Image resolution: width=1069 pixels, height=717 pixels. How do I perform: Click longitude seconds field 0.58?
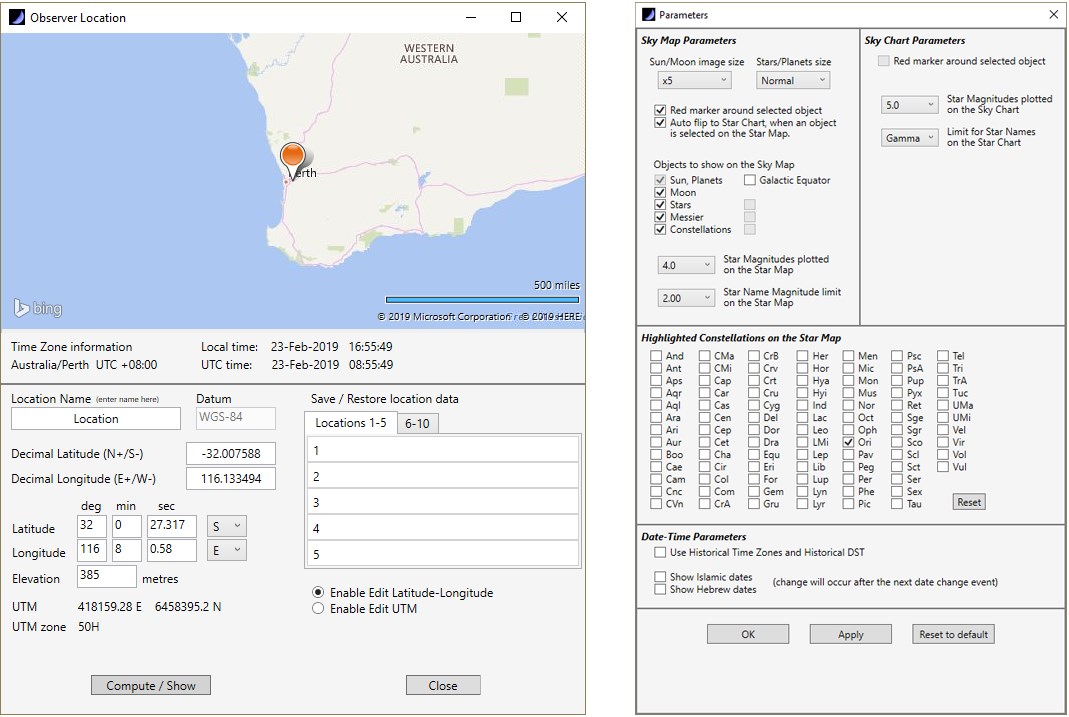[172, 550]
